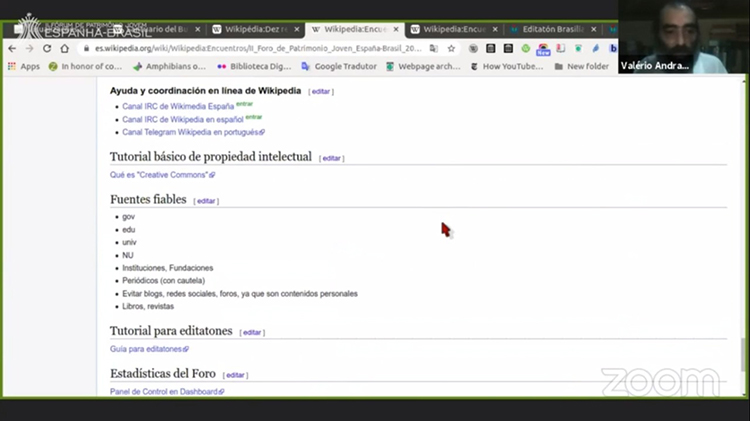Edit the 'Estadísticas del Foro' section
Image resolution: width=750 pixels, height=421 pixels.
click(235, 375)
